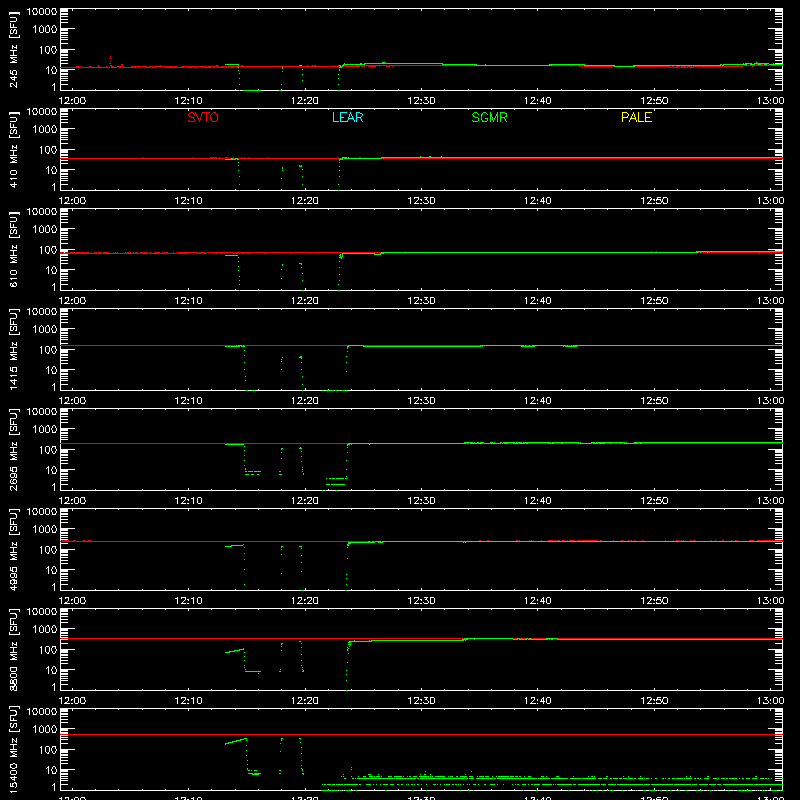The image size is (800, 800).
Task: Click the 12:20 tick label under 8800 MHz plot
Action: 305,701
